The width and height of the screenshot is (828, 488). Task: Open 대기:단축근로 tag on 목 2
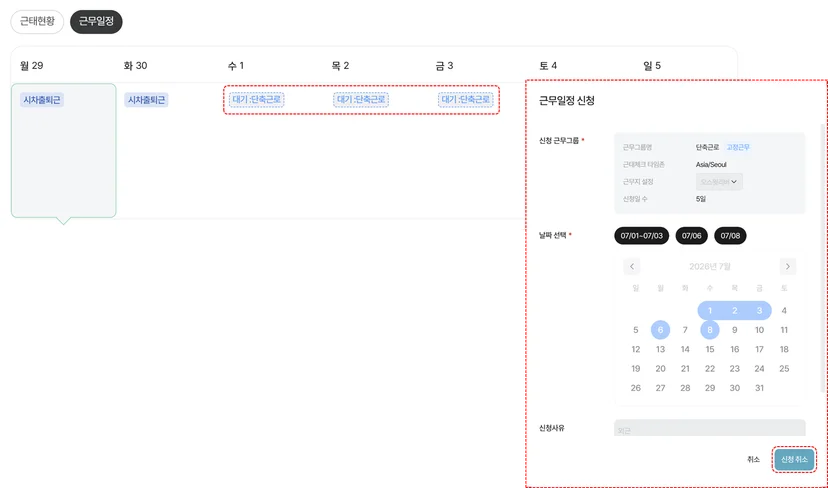(361, 100)
